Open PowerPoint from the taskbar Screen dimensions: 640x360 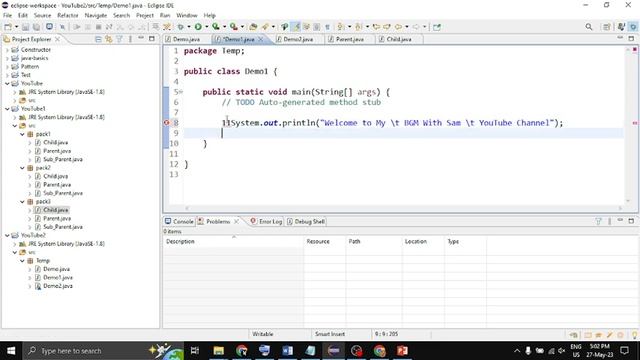(402, 351)
